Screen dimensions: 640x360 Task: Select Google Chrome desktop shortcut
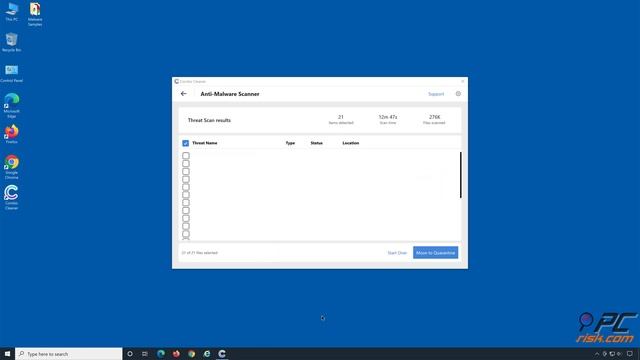pyautogui.click(x=11, y=167)
